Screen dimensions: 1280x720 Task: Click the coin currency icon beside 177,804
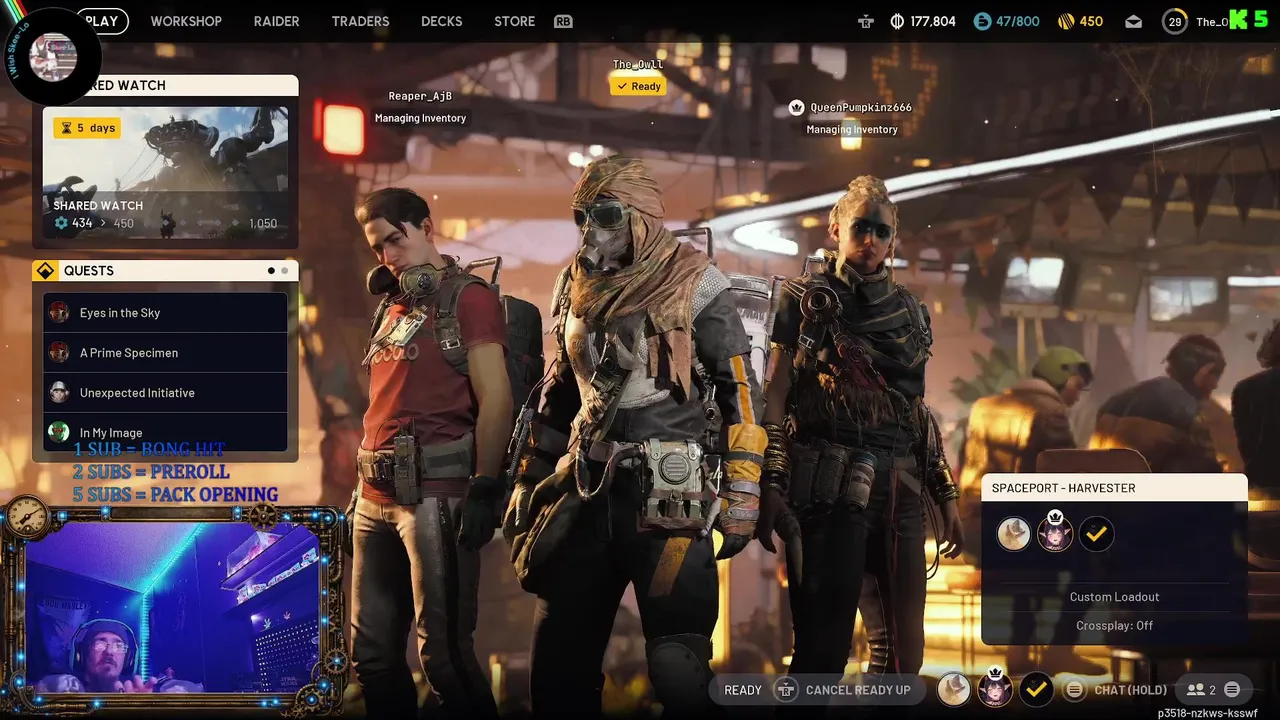[x=897, y=21]
